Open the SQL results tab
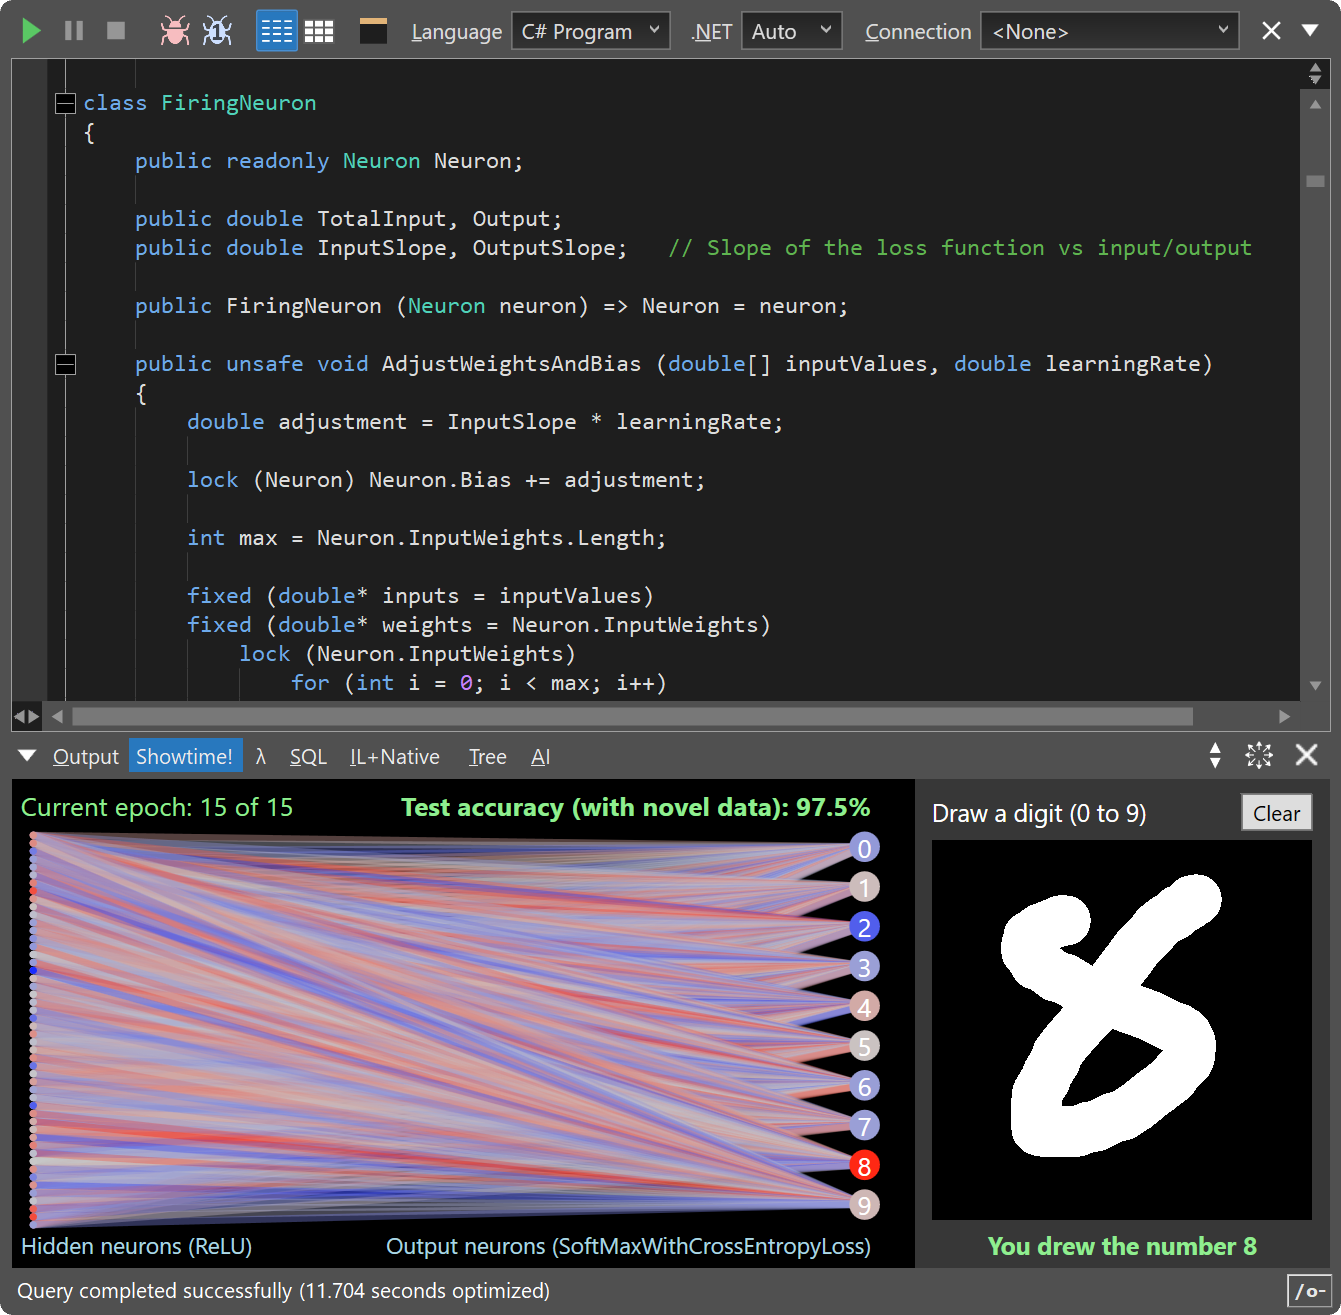Viewport: 1341px width, 1315px height. [308, 757]
